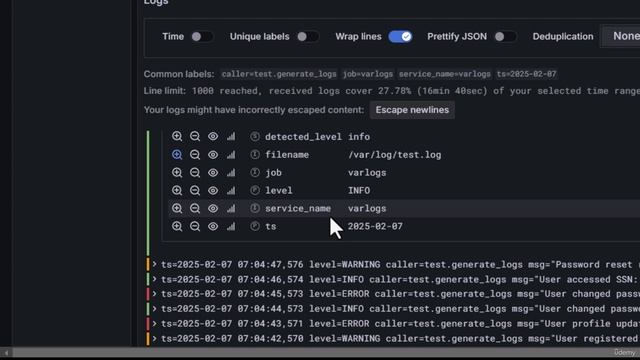
Task: Click the /var/log/test.log filename value
Action: click(395, 155)
